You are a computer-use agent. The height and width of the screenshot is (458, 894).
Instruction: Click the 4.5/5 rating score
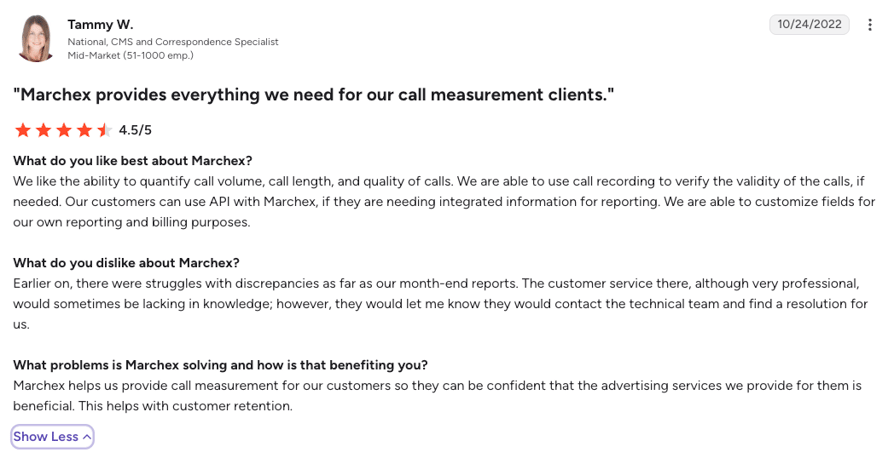click(135, 130)
